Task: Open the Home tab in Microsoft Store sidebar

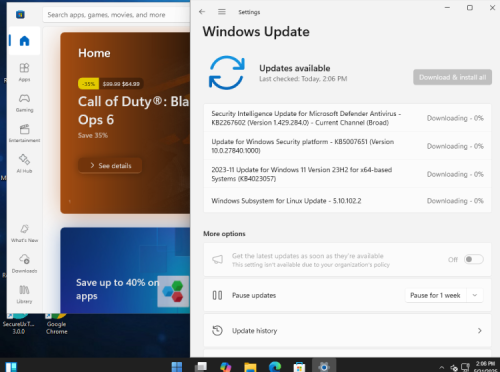Action: click(x=24, y=41)
